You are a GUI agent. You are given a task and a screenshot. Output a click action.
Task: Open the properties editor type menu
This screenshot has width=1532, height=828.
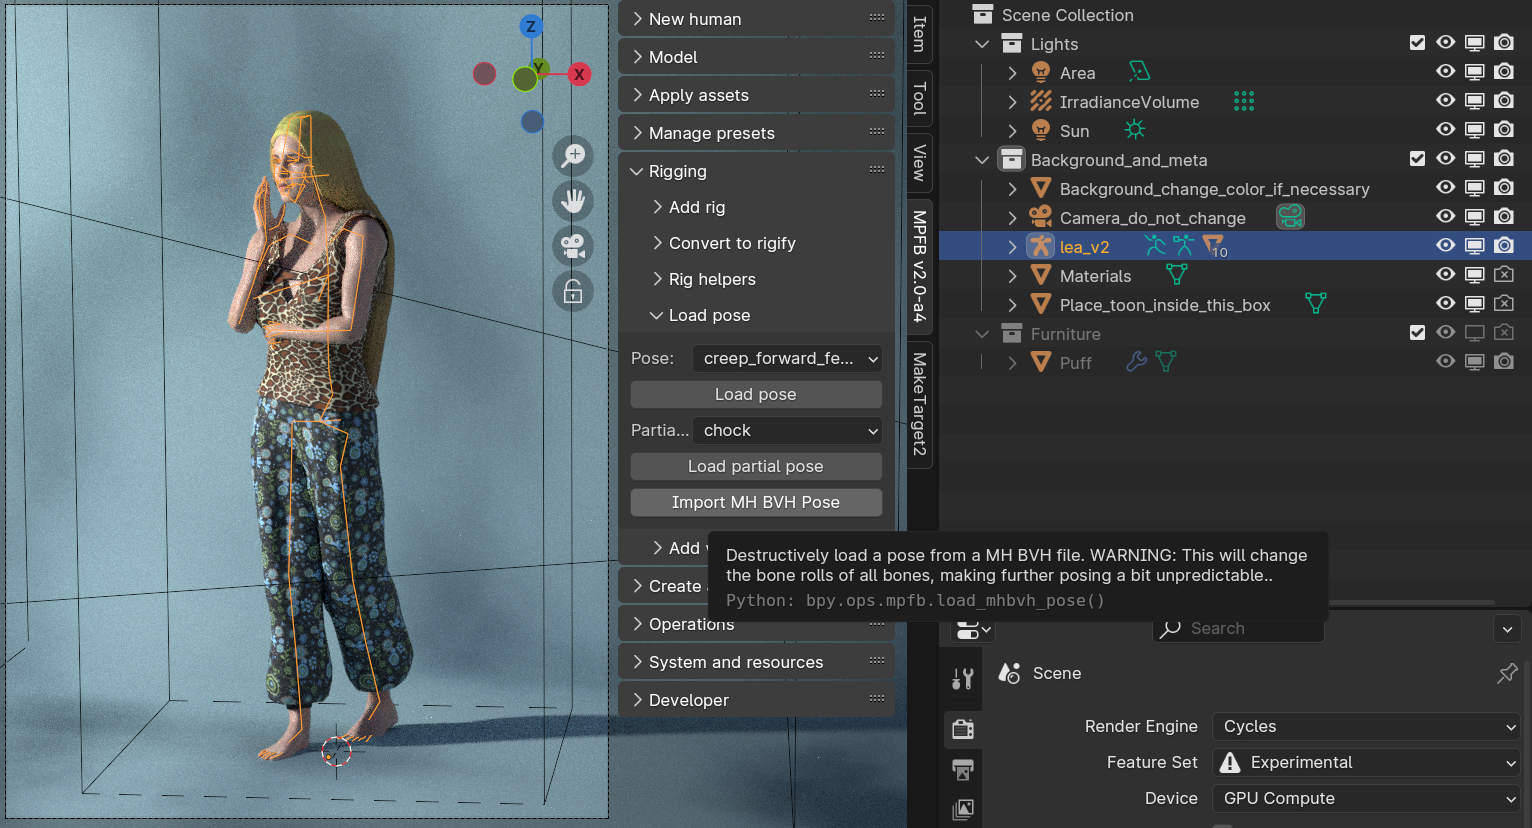[x=972, y=629]
